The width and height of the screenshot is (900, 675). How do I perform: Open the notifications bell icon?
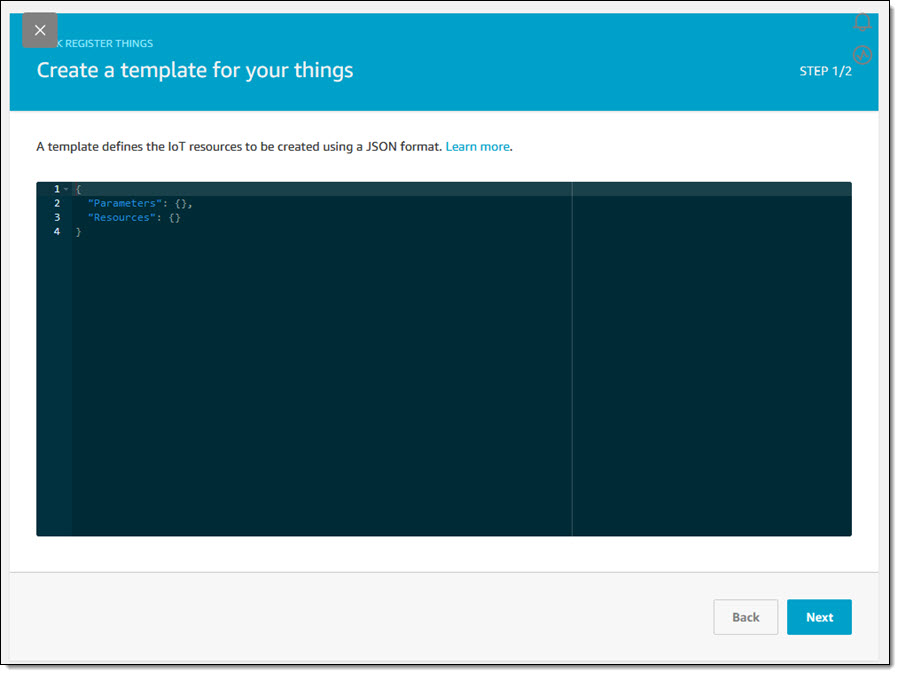pyautogui.click(x=862, y=22)
